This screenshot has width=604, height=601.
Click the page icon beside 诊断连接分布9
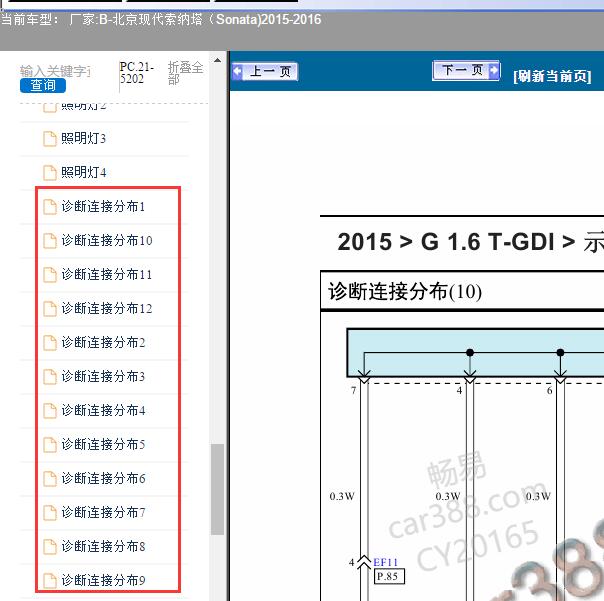[x=50, y=580]
